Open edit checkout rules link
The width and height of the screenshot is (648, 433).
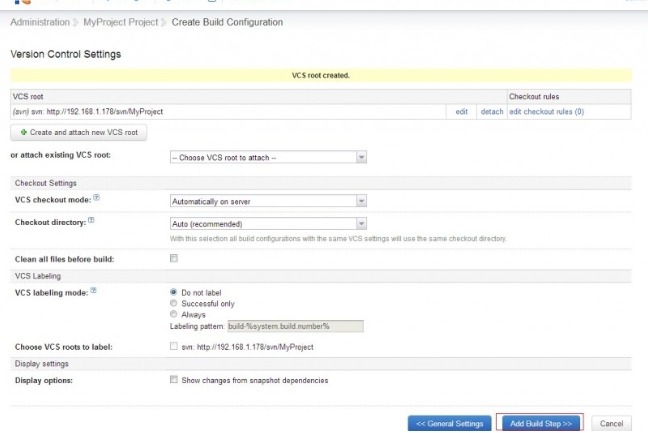(x=546, y=111)
